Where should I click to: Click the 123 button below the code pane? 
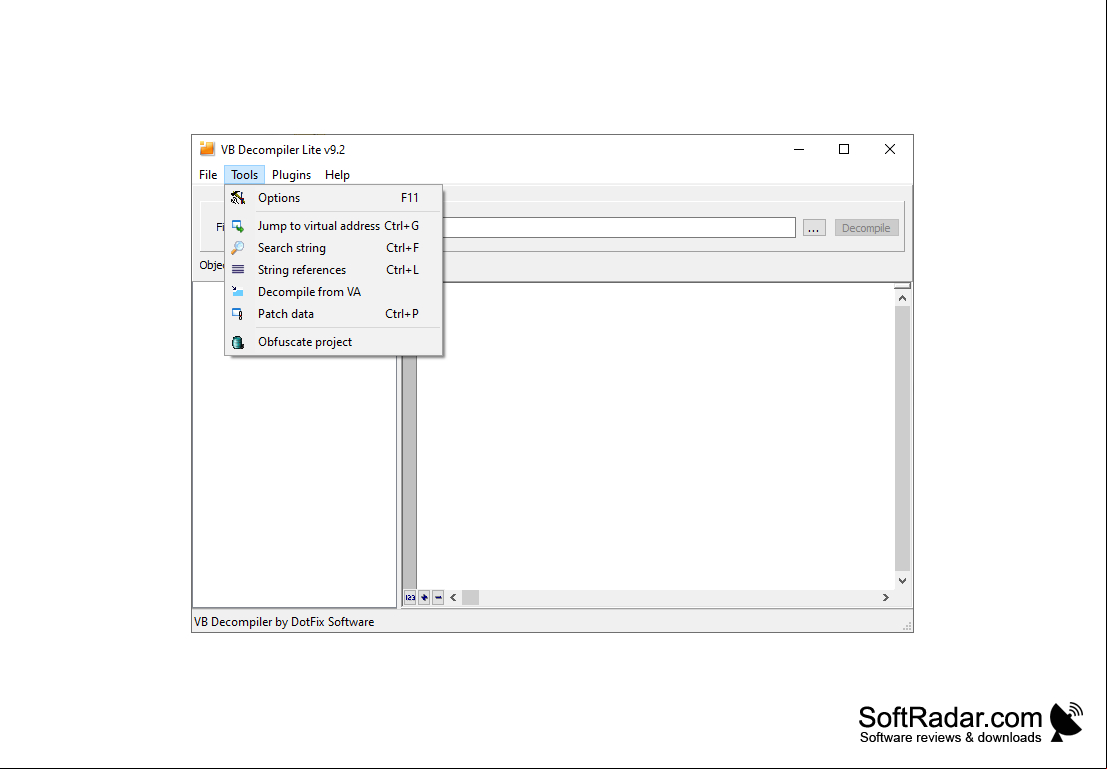coord(410,597)
